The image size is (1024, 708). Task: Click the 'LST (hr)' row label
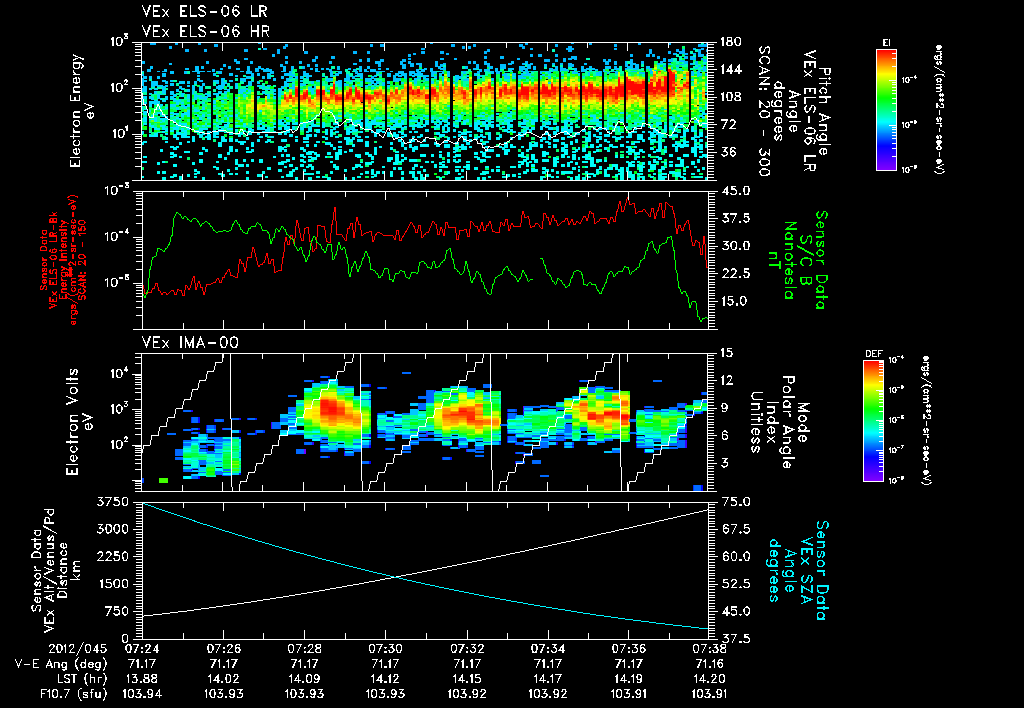[x=80, y=679]
